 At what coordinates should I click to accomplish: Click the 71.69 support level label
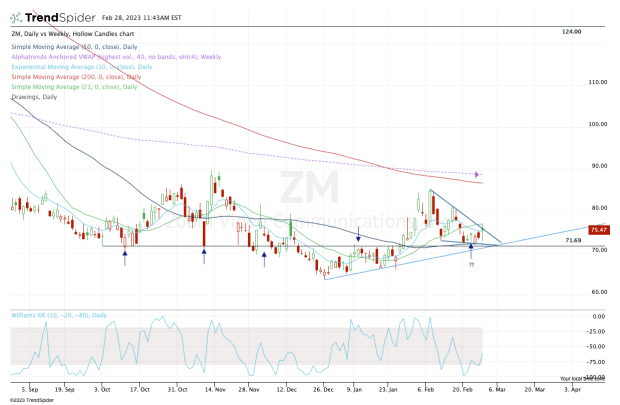[573, 240]
